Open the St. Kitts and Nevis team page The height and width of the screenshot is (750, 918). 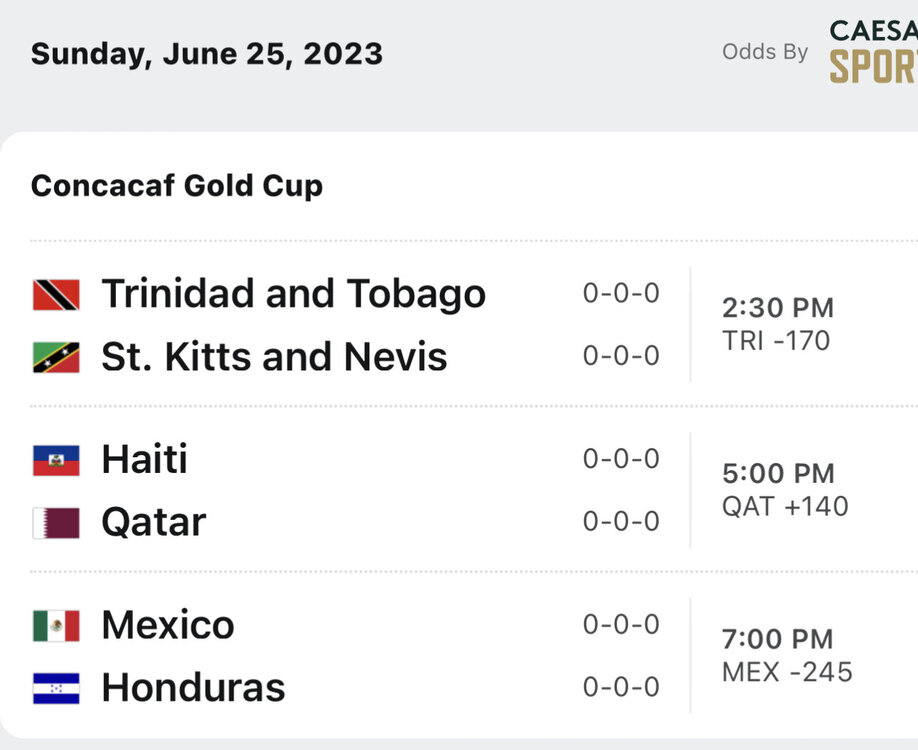274,357
